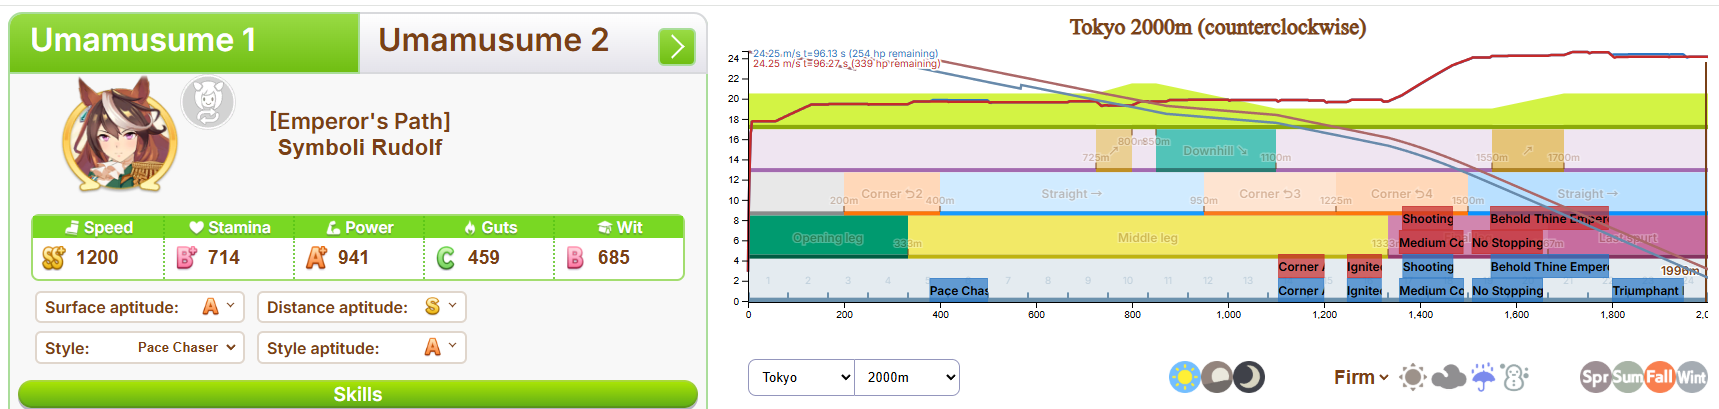
Task: Click the B+ rank badge beside Stamina value
Action: point(186,258)
